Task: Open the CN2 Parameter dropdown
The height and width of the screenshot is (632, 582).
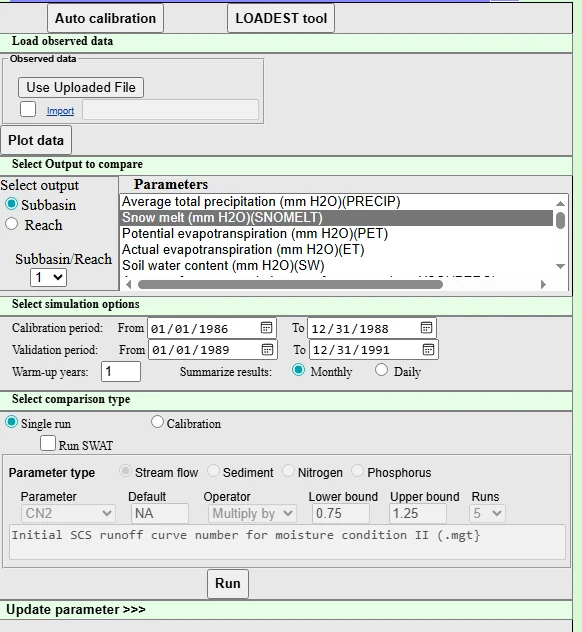Action: pyautogui.click(x=68, y=514)
